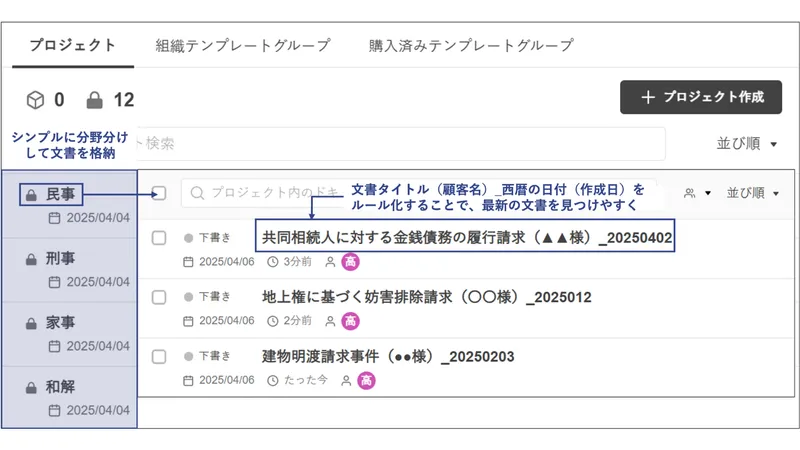The height and width of the screenshot is (450, 800).
Task: Click 下書き status on 建物明渡請求事件 document
Action: [207, 356]
